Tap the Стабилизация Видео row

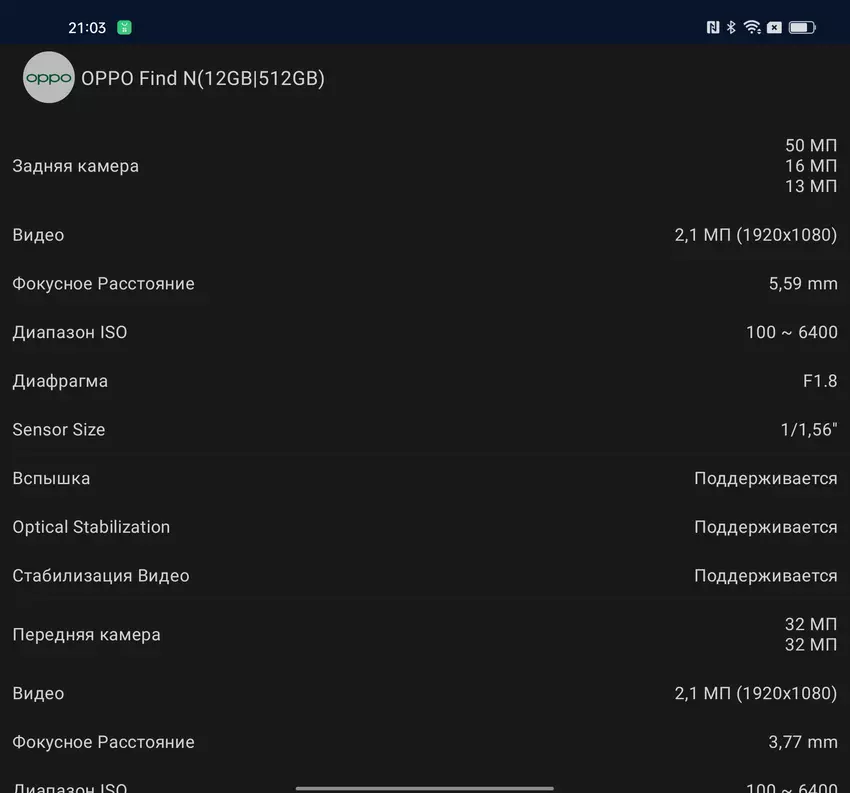click(425, 576)
